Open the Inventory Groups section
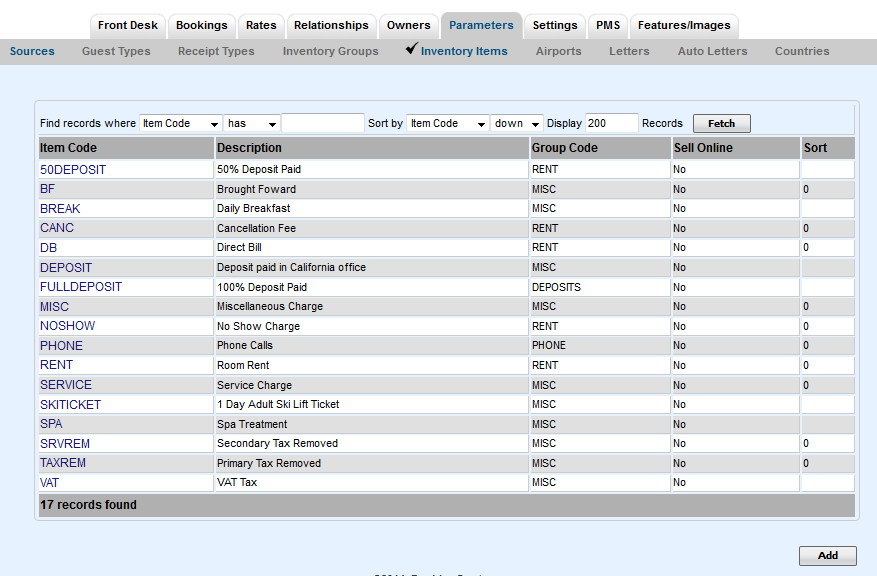The height and width of the screenshot is (576, 877). pos(330,51)
